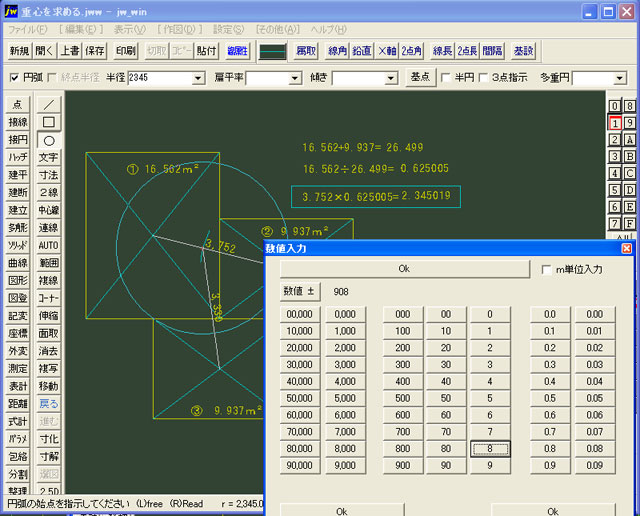Click the focused 8 number button
Image resolution: width=640 pixels, height=516 pixels.
490,449
